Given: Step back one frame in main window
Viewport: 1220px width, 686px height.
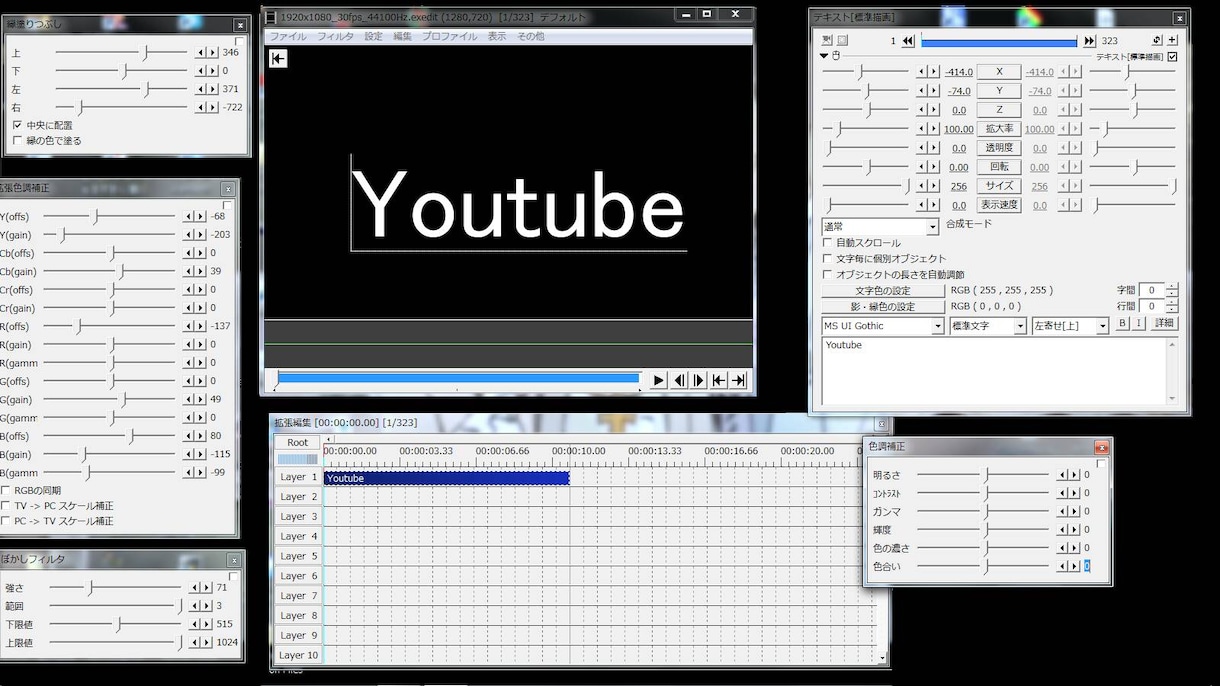Looking at the screenshot, I should (680, 380).
